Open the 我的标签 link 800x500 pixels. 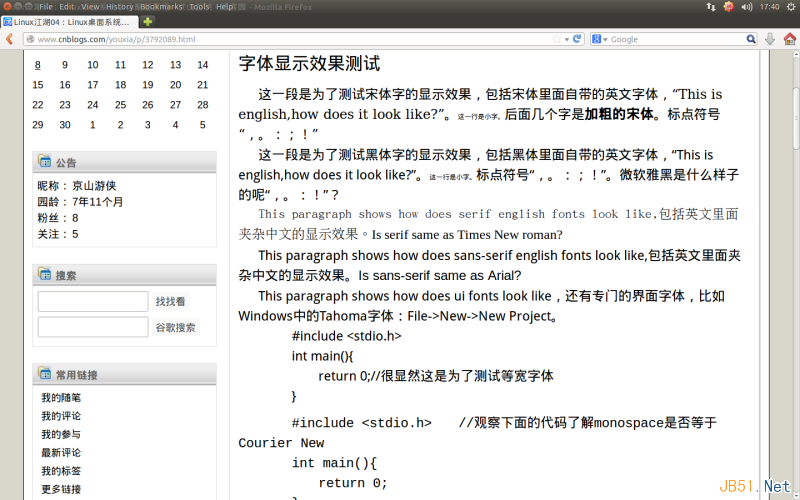tap(61, 471)
